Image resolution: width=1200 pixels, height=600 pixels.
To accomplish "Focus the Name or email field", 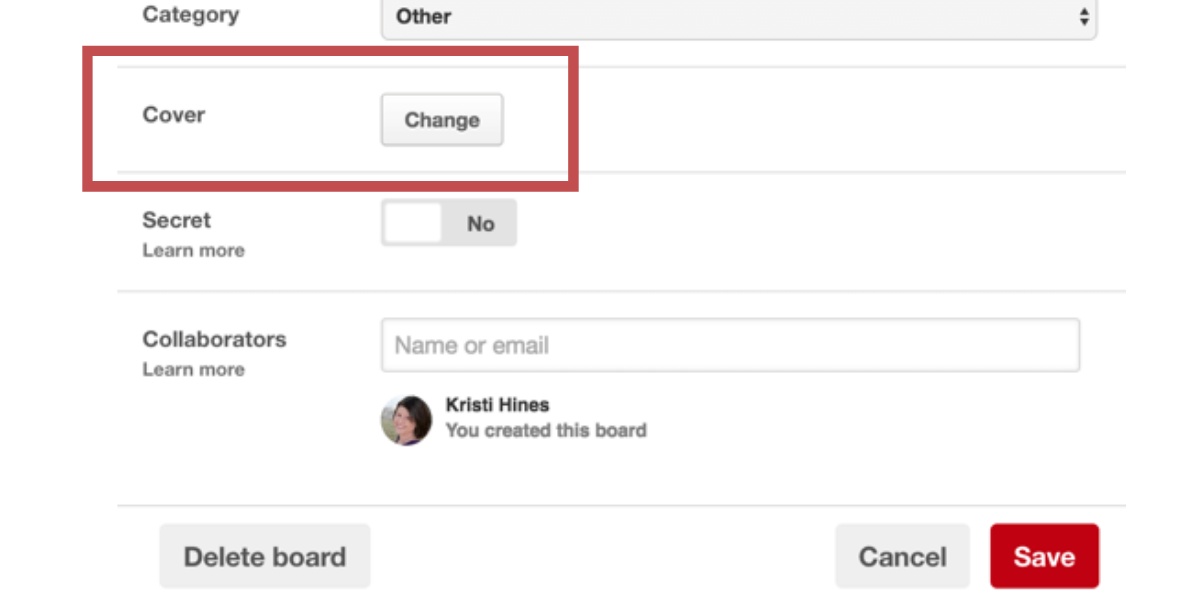I will pos(730,346).
